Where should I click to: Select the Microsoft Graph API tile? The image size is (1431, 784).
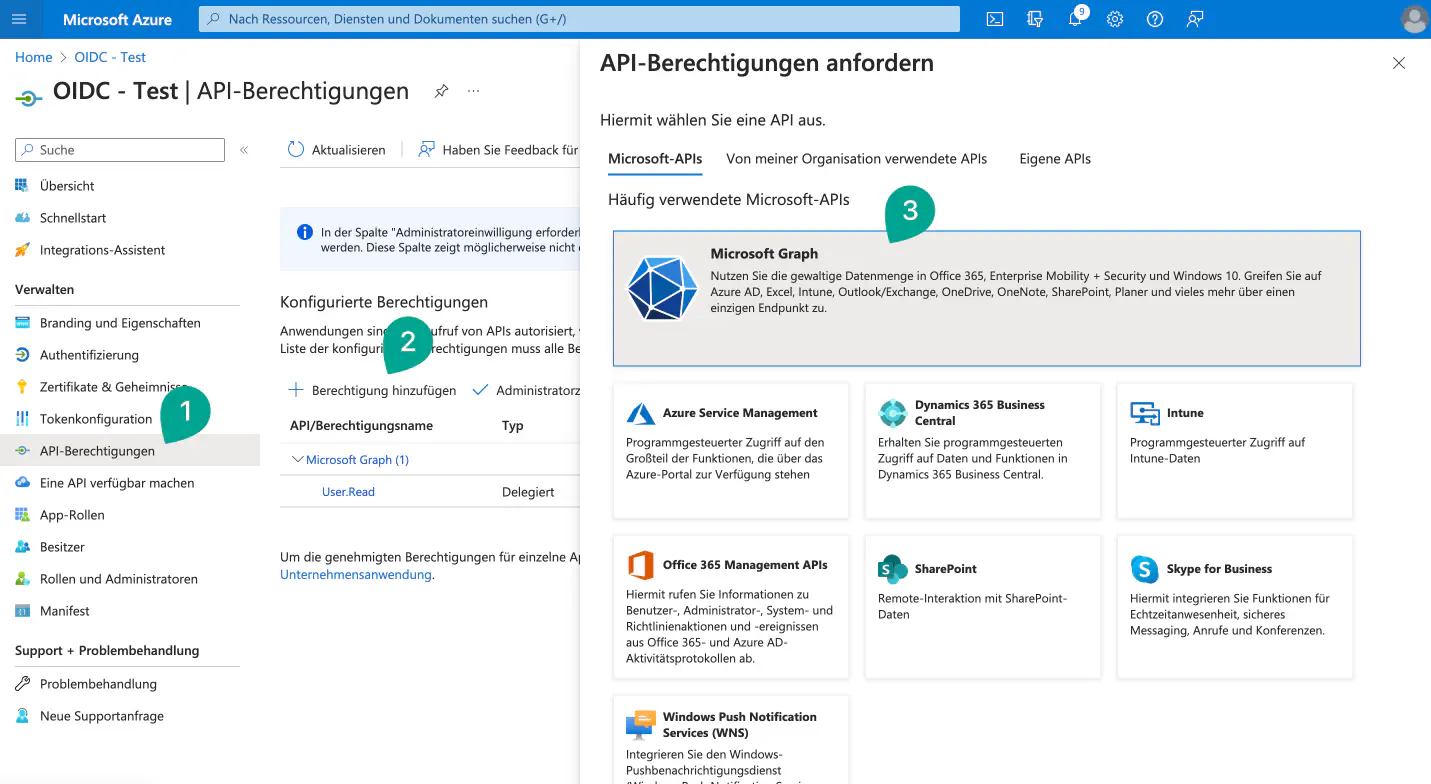tap(986, 298)
